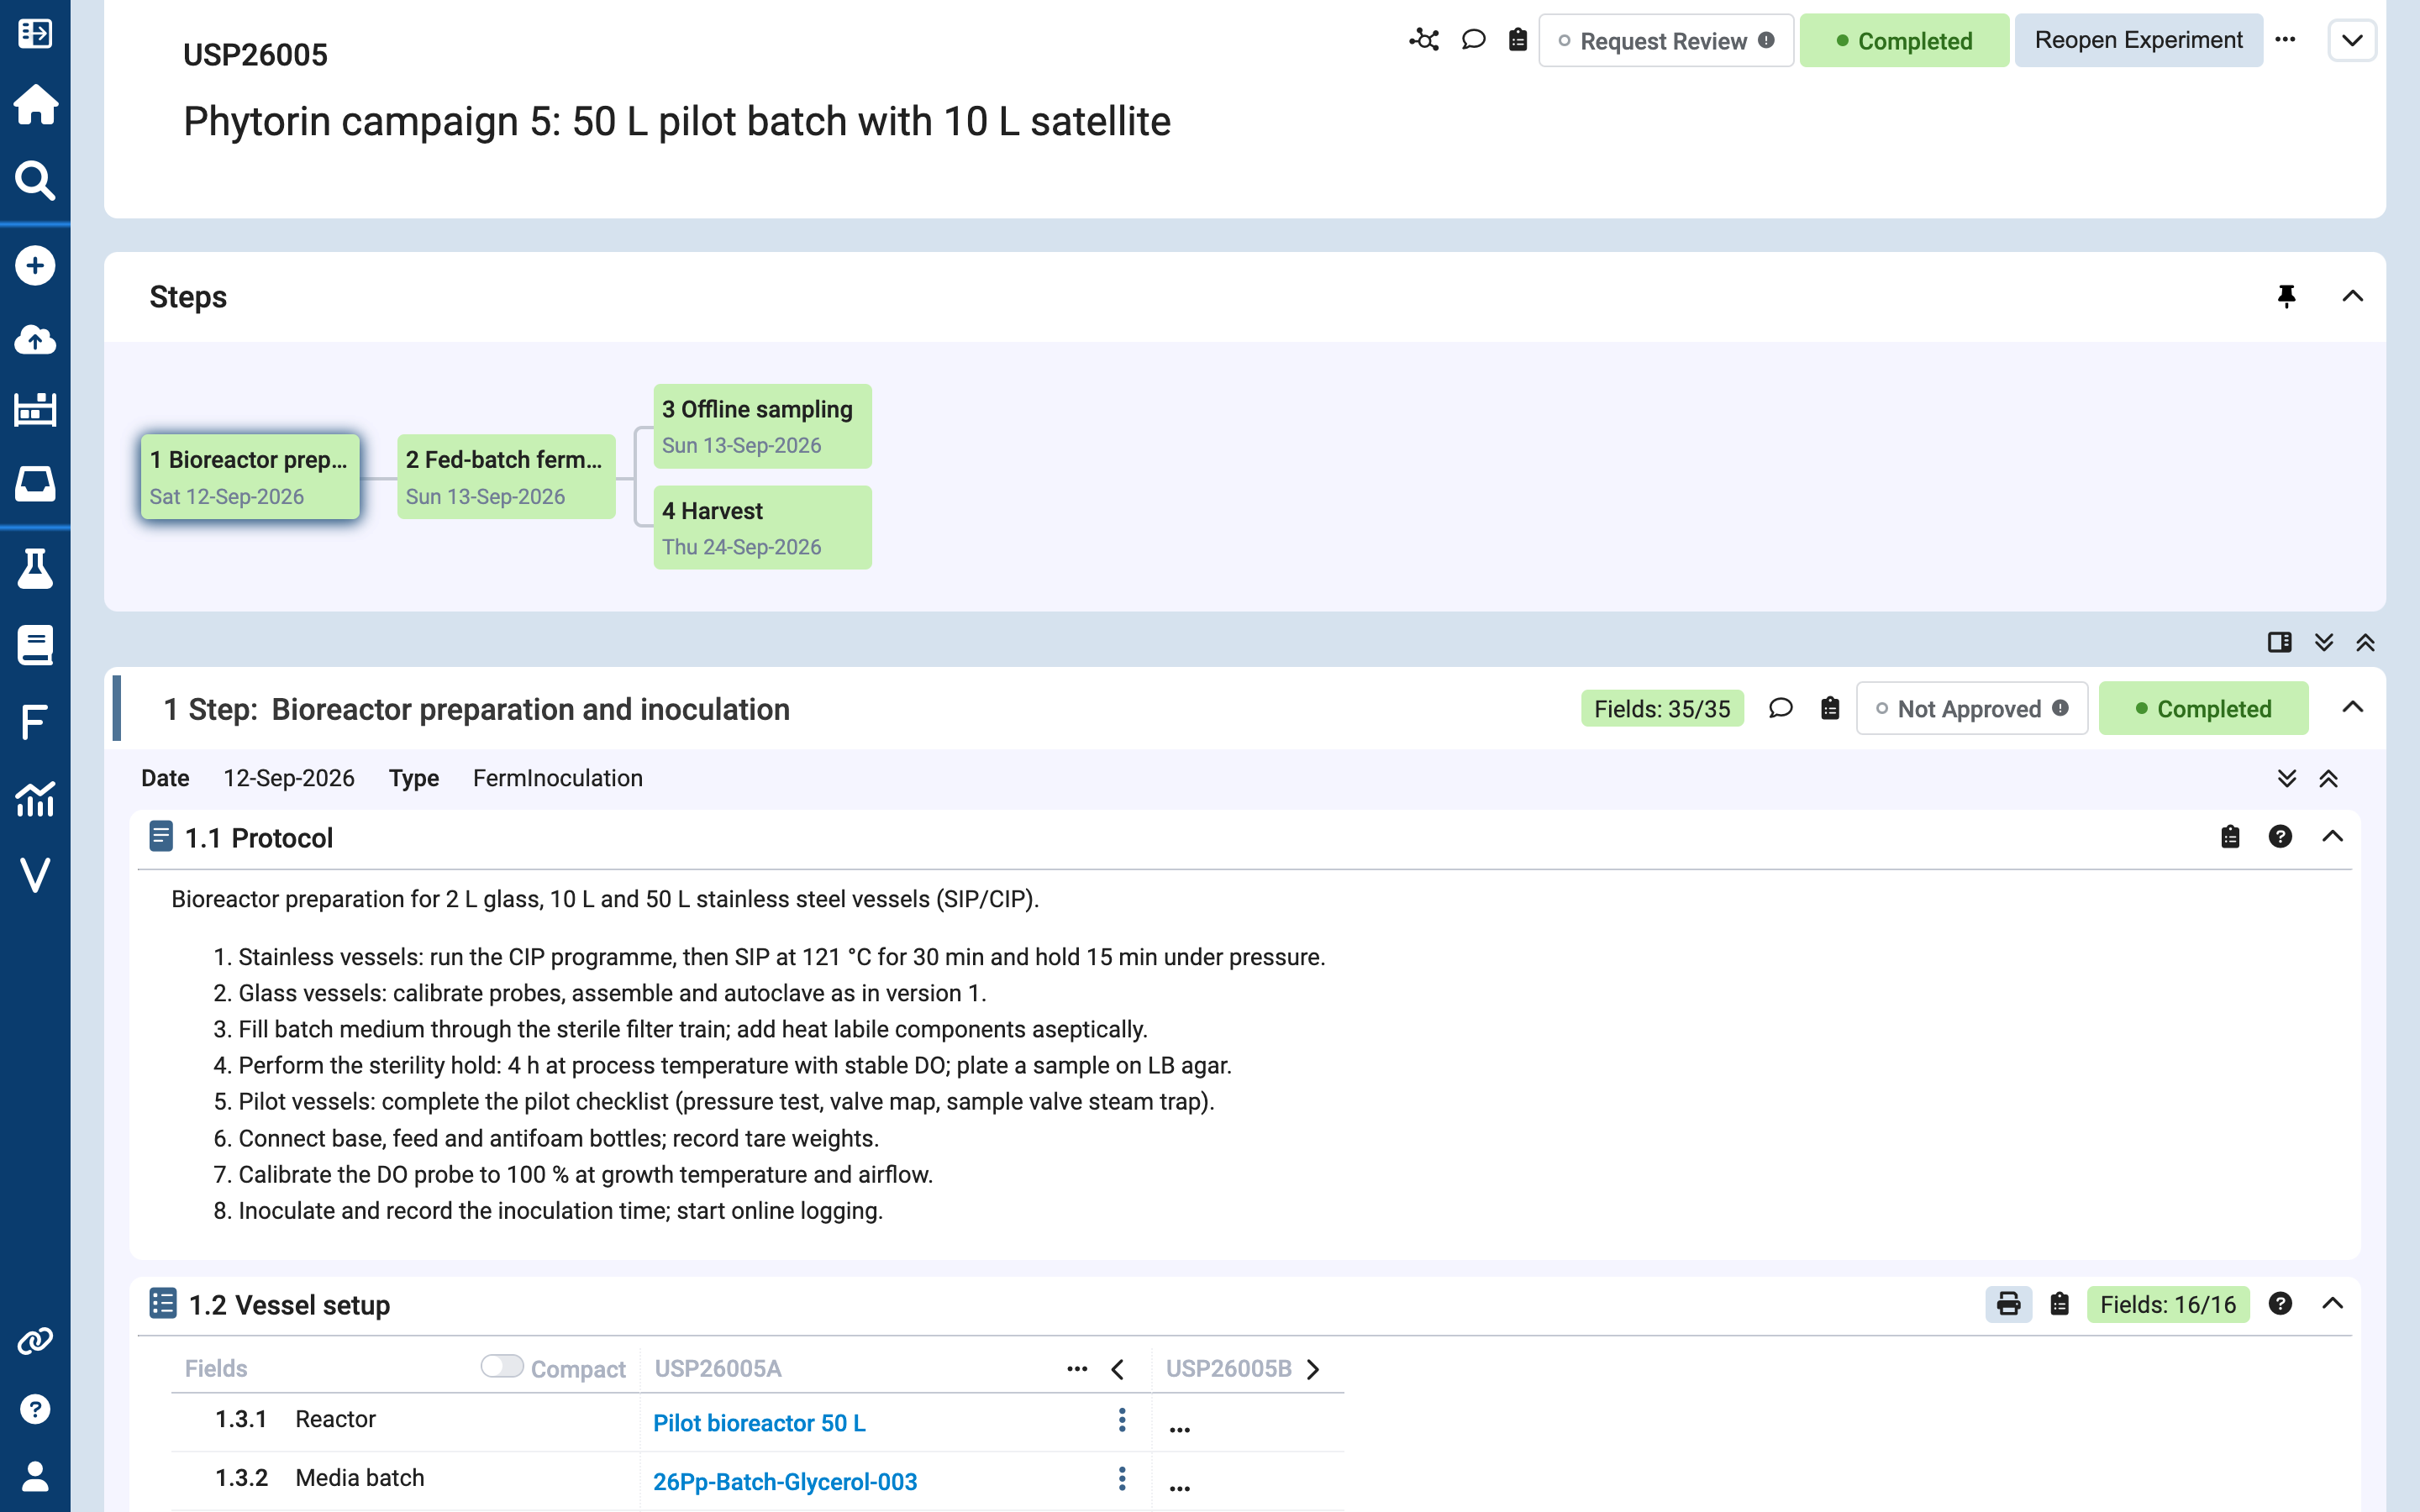The width and height of the screenshot is (2420, 1512).
Task: Click Reopen Experiment button
Action: coord(2138,40)
